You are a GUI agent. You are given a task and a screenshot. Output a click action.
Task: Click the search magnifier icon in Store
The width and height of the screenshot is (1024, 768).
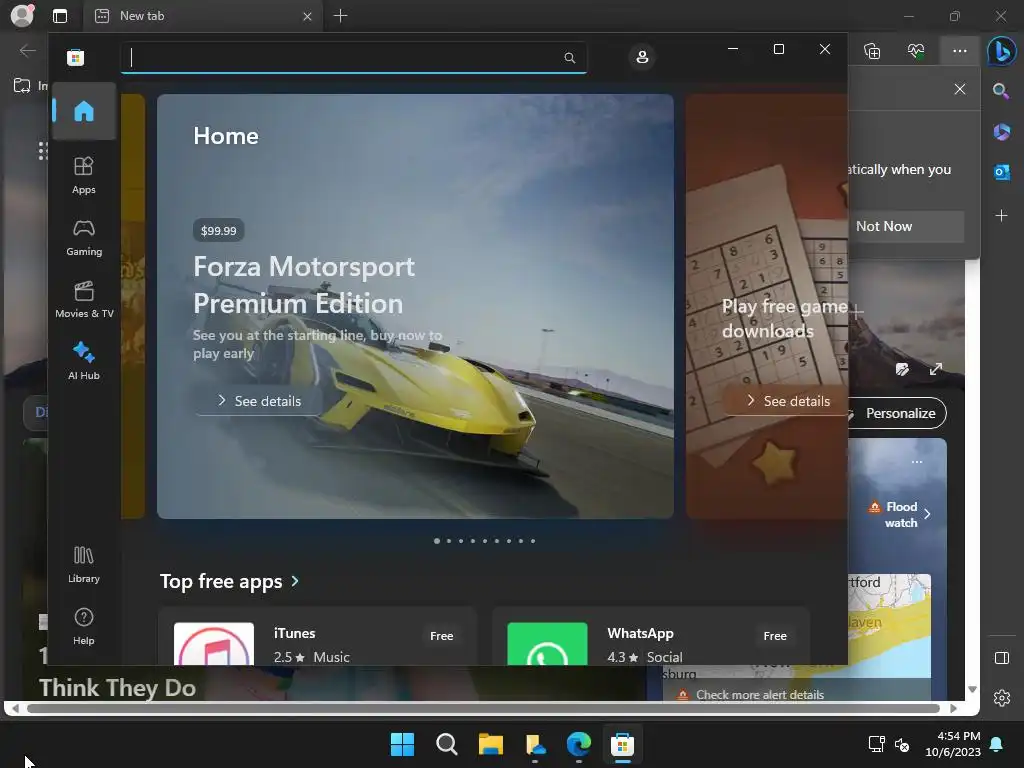(x=569, y=57)
